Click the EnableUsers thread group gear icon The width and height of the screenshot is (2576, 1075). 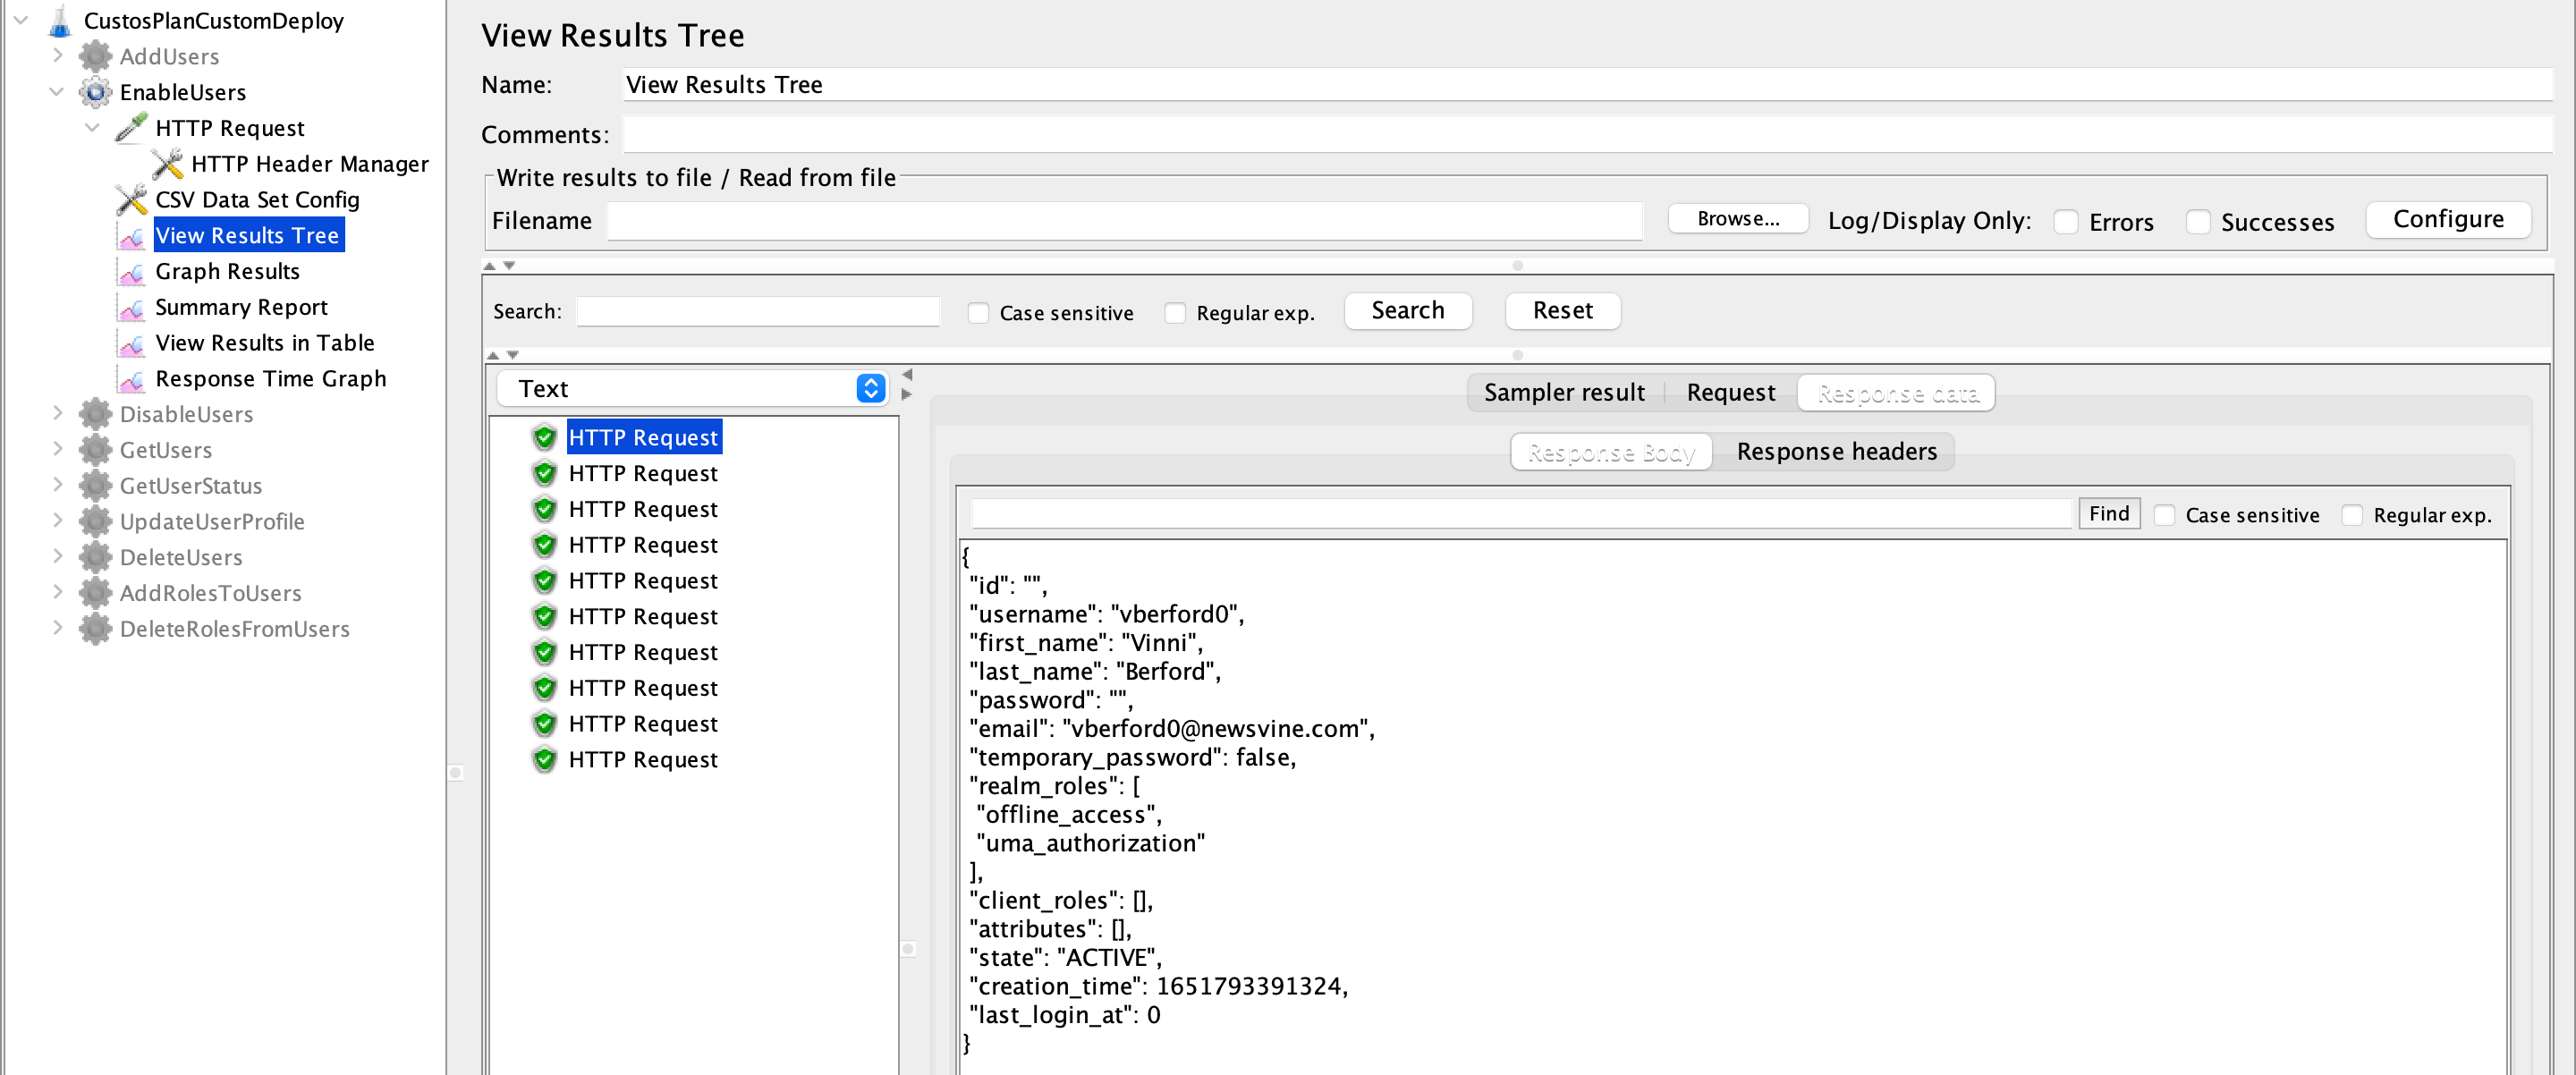click(x=95, y=92)
